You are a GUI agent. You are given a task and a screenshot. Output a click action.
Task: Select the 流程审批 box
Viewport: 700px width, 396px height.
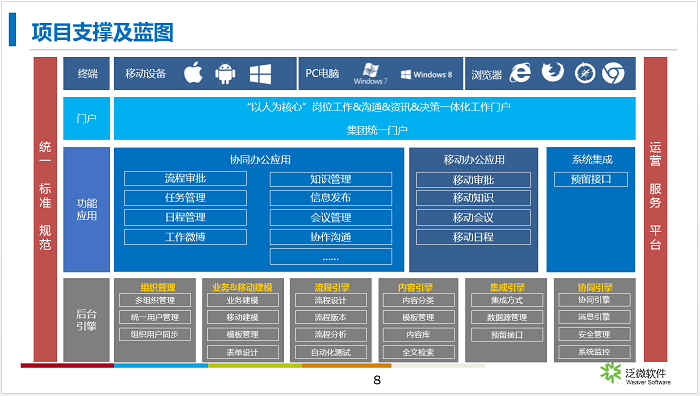click(185, 179)
